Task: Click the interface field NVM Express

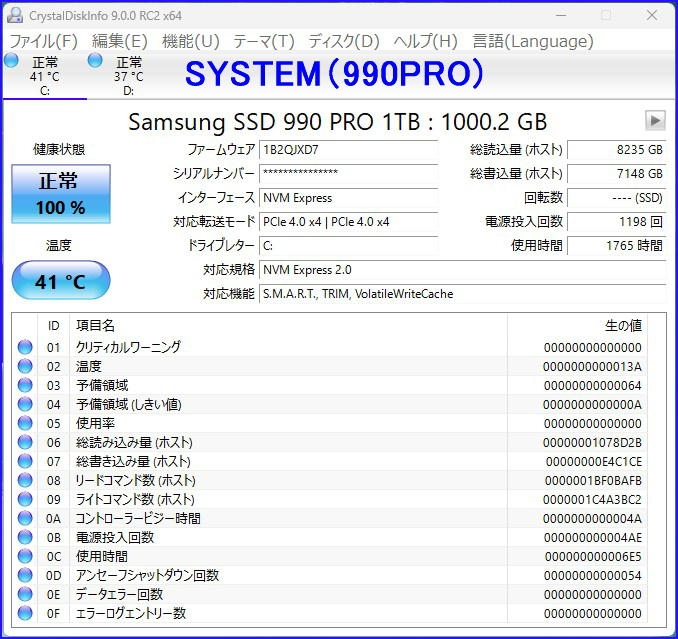Action: tap(349, 198)
